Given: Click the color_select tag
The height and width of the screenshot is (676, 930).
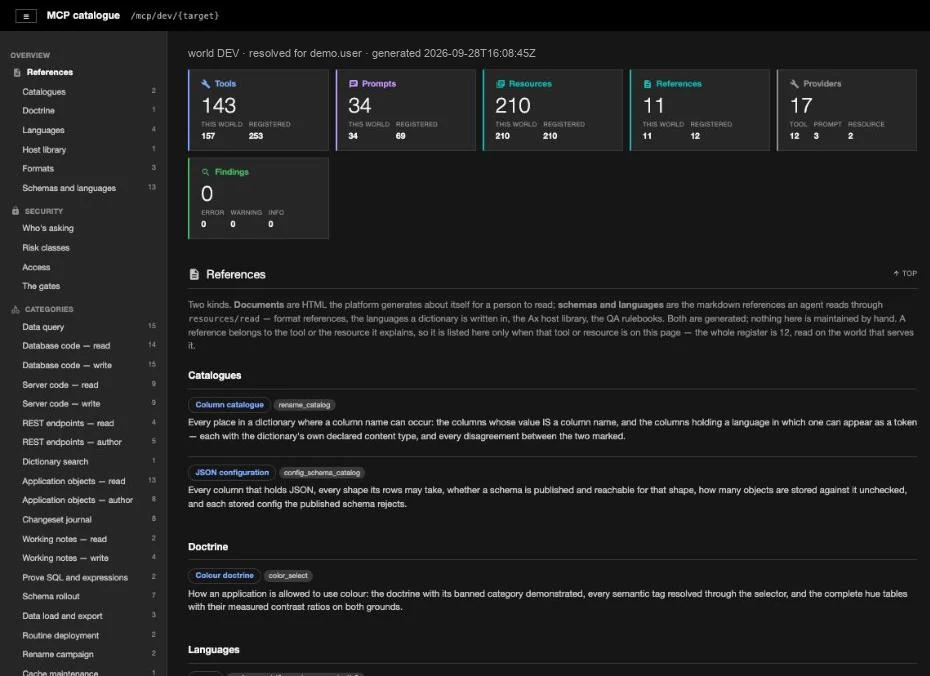Looking at the screenshot, I should click(x=288, y=576).
